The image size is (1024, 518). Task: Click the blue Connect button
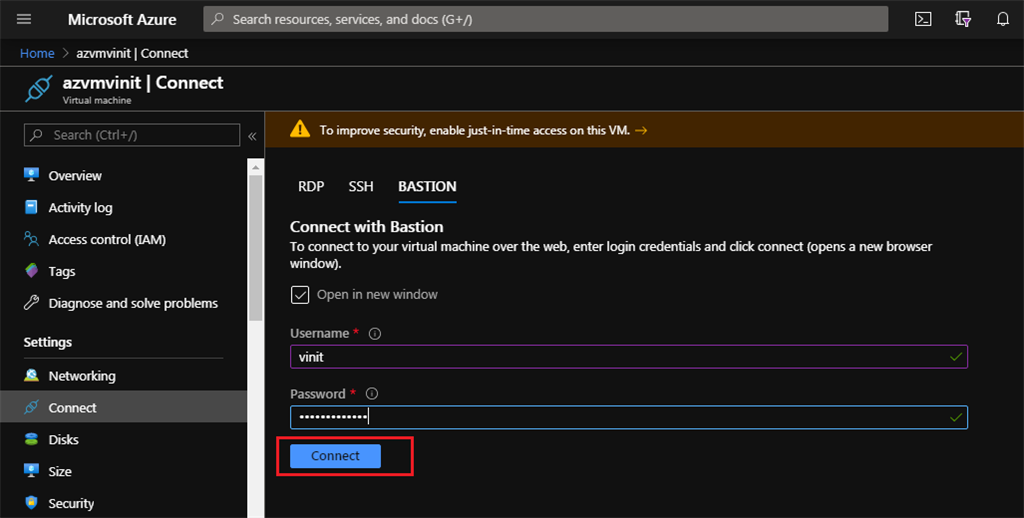click(x=335, y=456)
